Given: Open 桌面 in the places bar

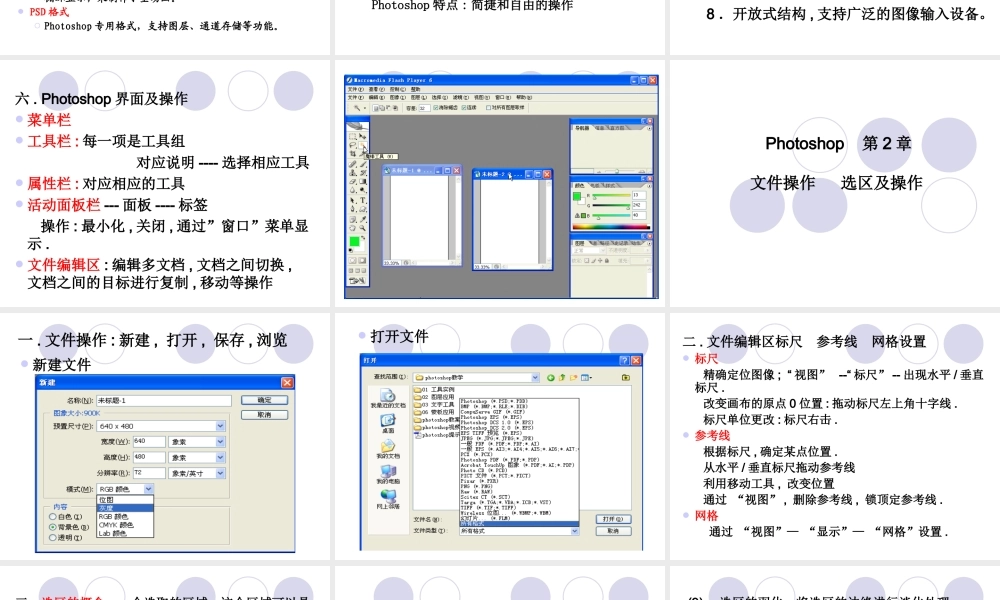Looking at the screenshot, I should (x=388, y=423).
